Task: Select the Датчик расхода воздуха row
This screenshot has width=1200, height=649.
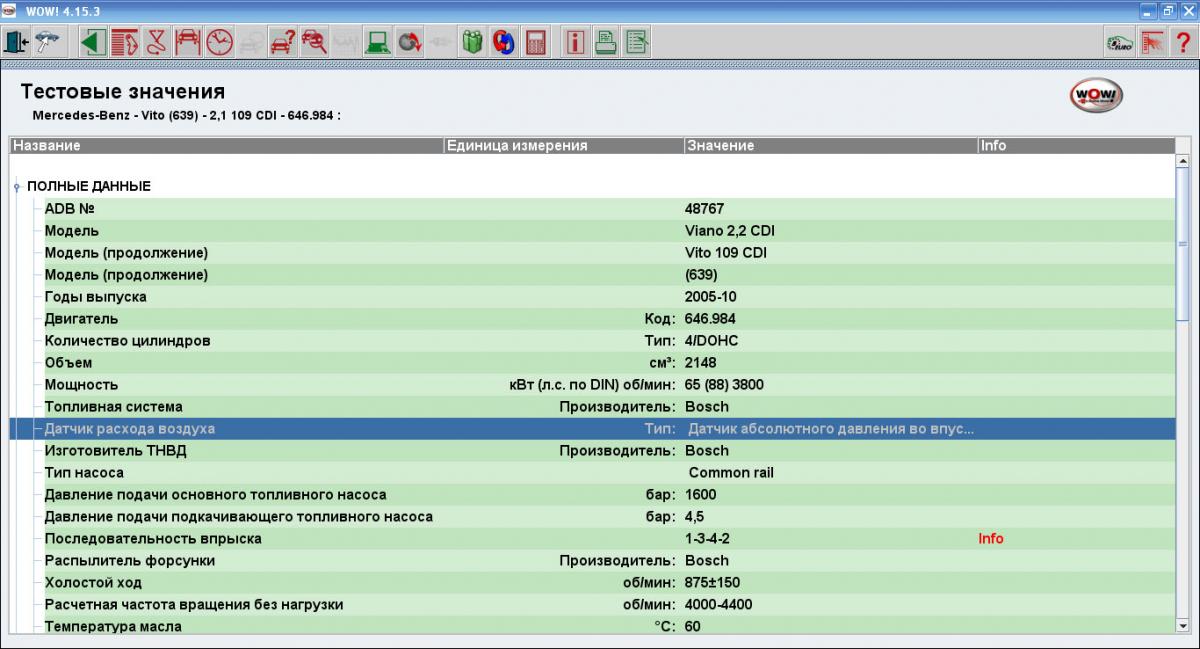Action: (130, 429)
